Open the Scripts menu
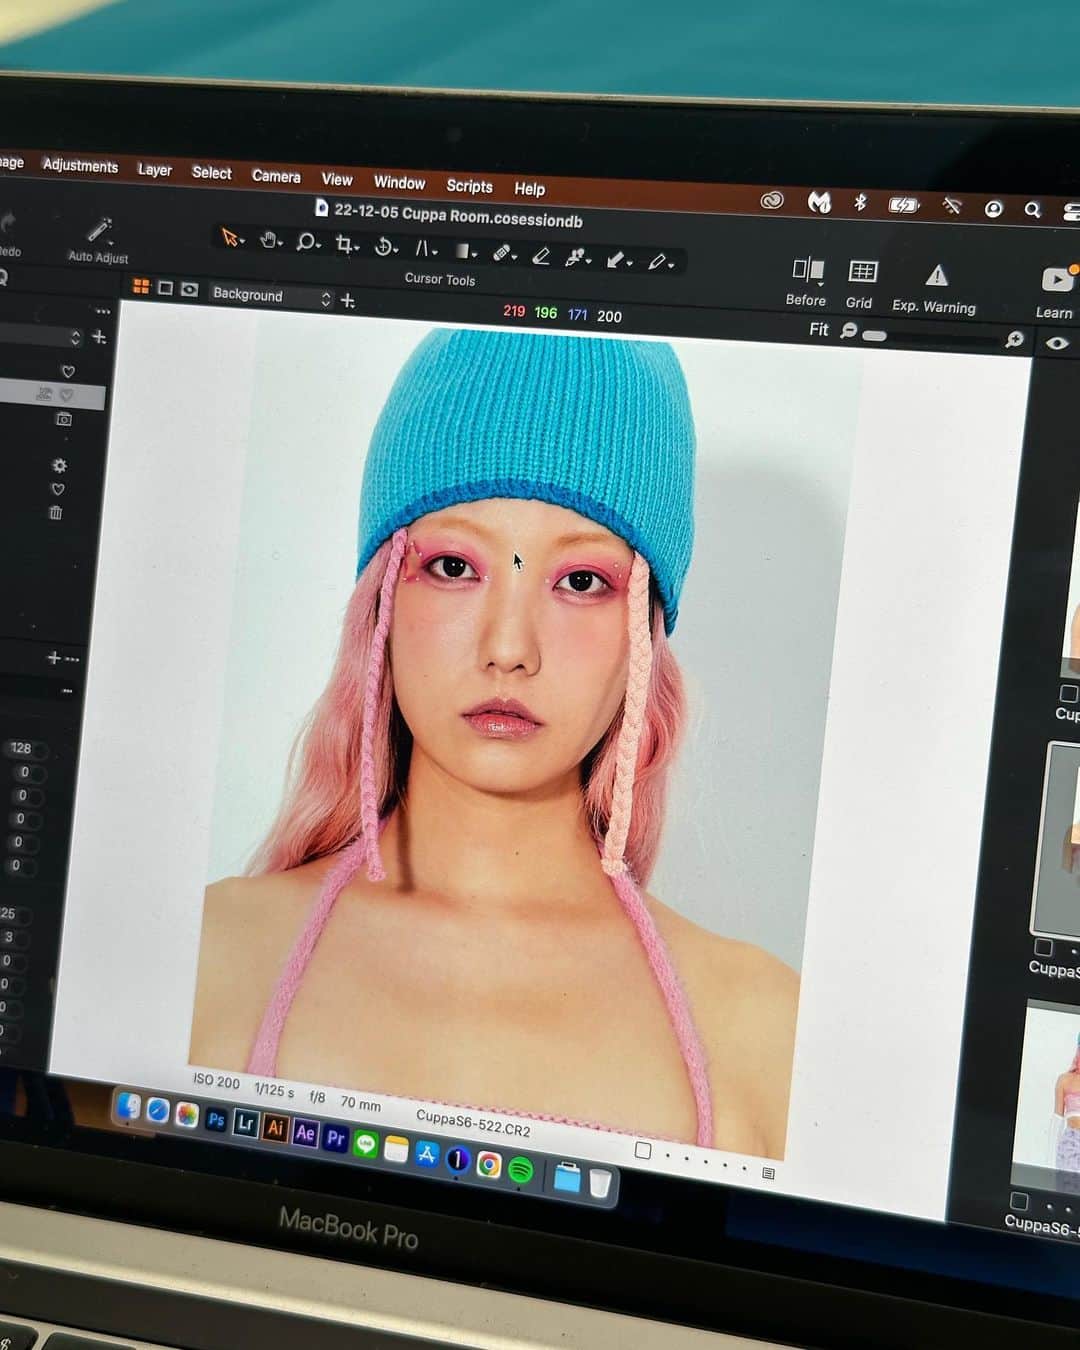Viewport: 1080px width, 1350px height. [469, 186]
